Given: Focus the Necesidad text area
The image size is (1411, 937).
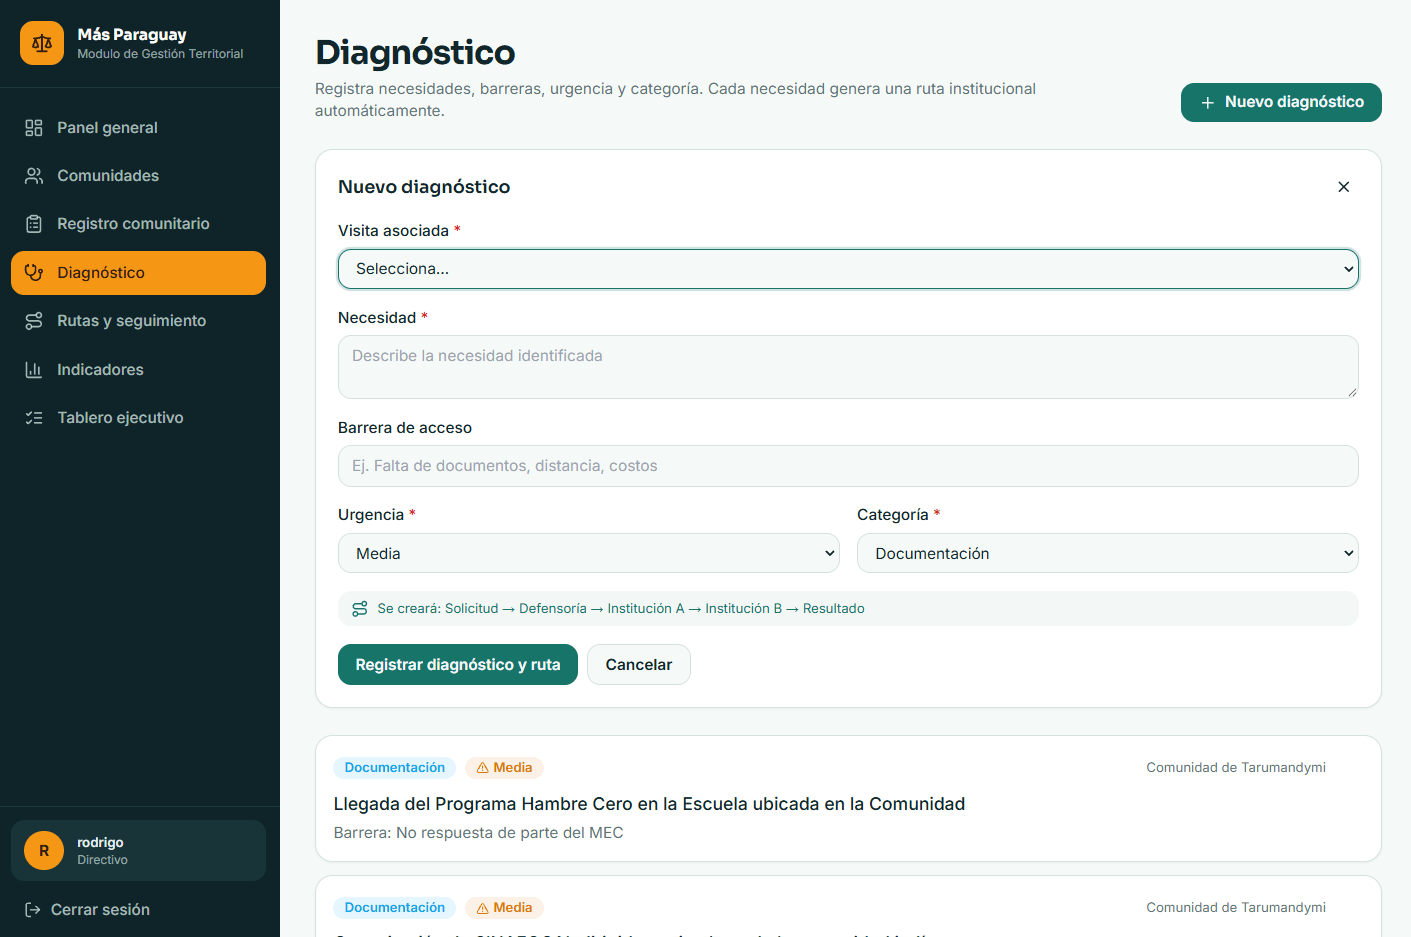Looking at the screenshot, I should [x=848, y=367].
